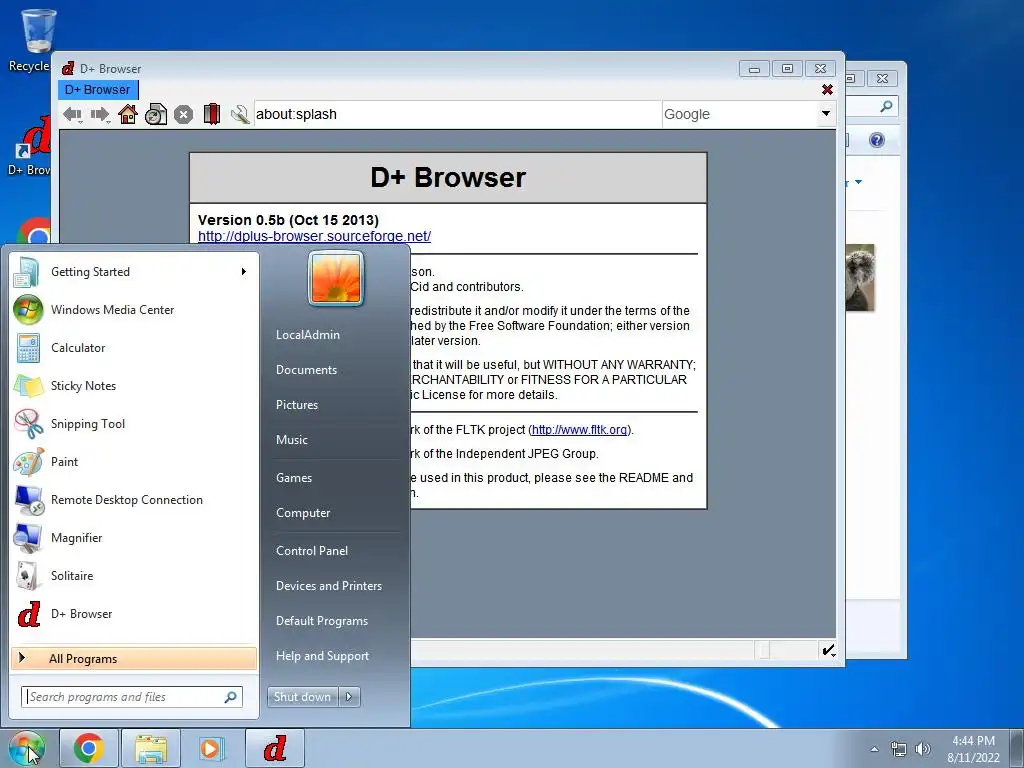Viewport: 1024px width, 768px height.
Task: Open the tools wrench icon
Action: coord(240,114)
